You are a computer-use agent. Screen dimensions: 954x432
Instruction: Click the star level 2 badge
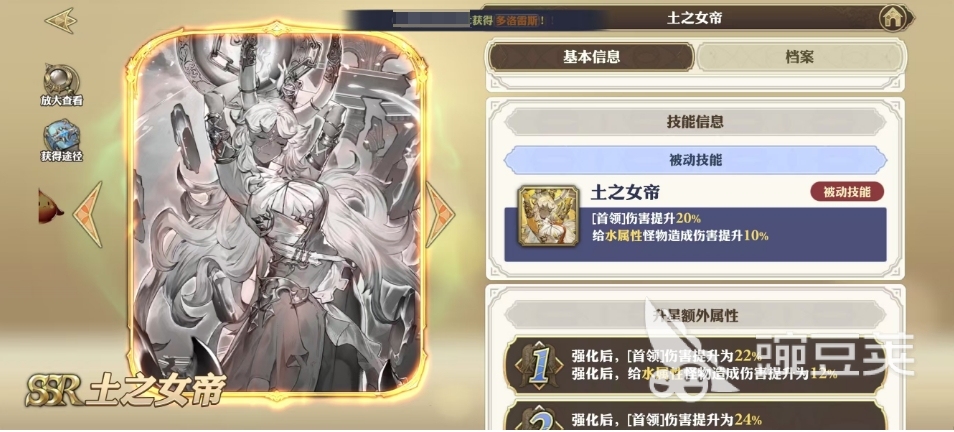538,417
